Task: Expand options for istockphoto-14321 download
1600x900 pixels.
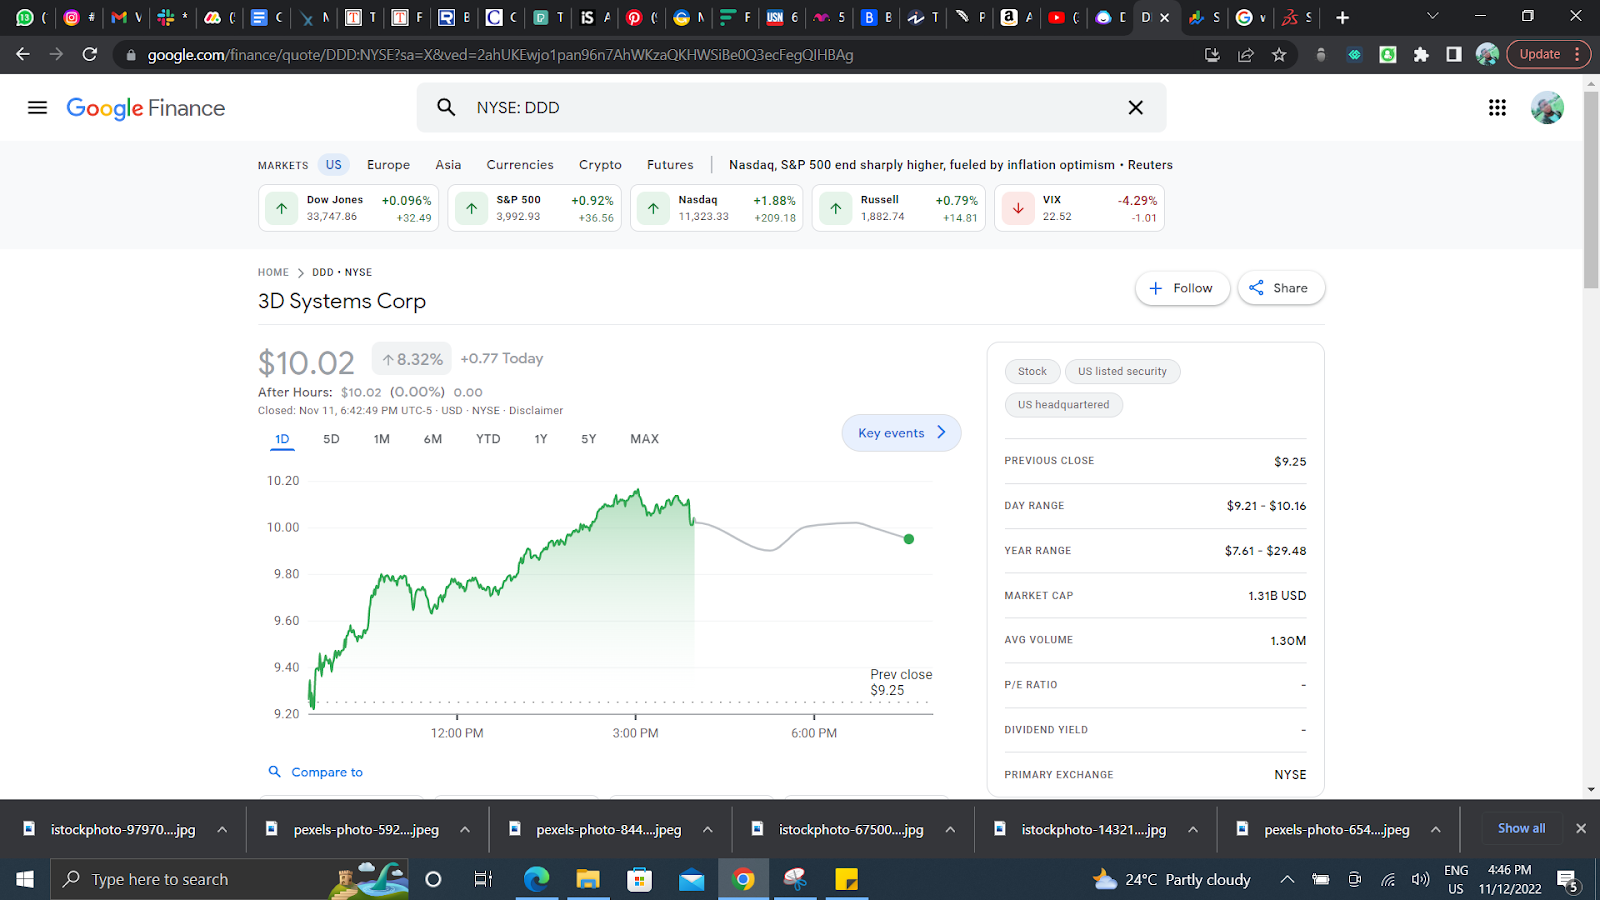Action: click(x=1193, y=829)
